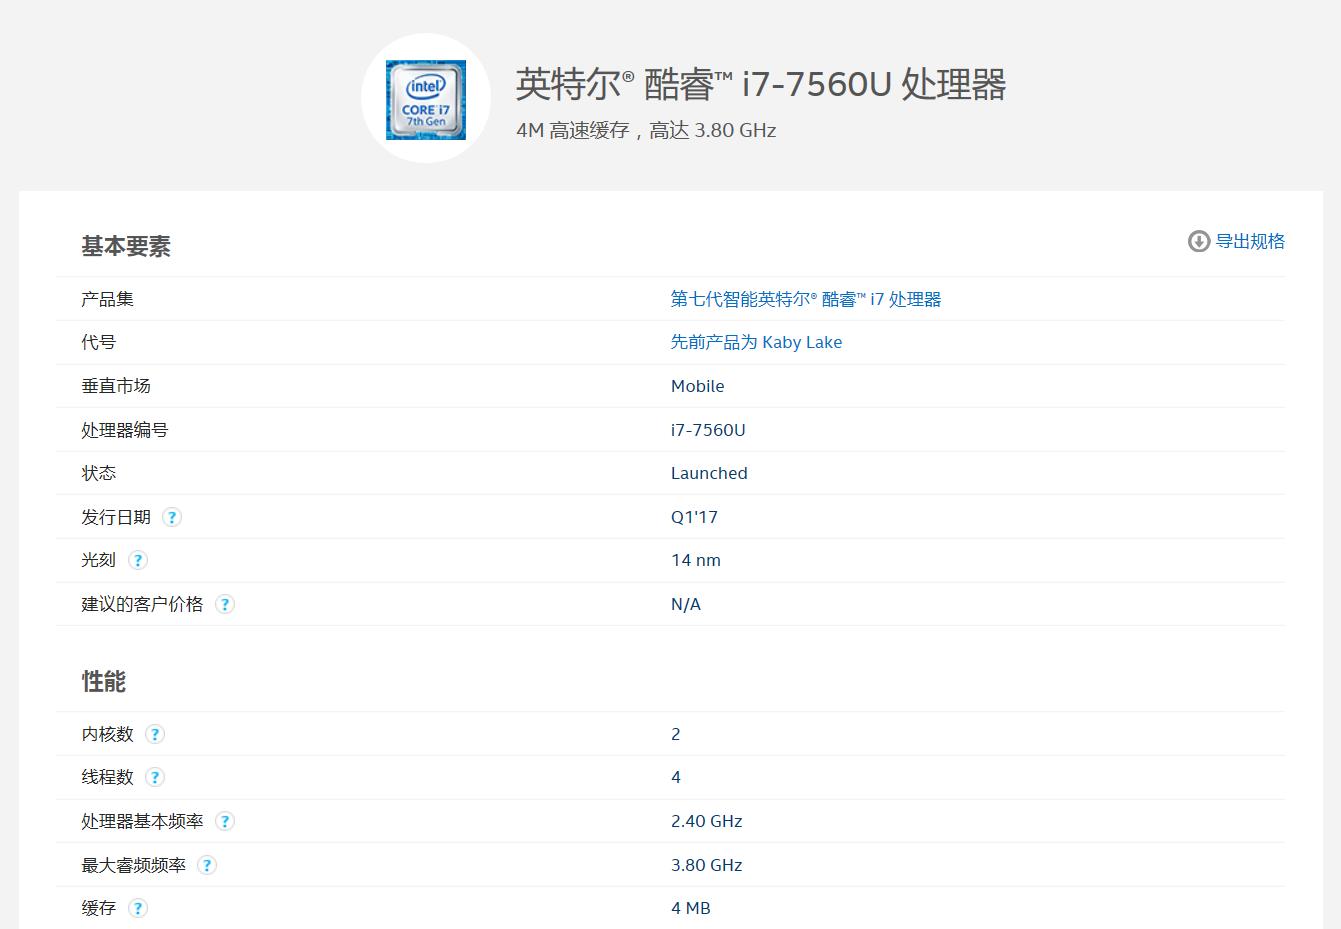The height and width of the screenshot is (929, 1341).
Task: Click the 缓存 label text
Action: tap(99, 908)
